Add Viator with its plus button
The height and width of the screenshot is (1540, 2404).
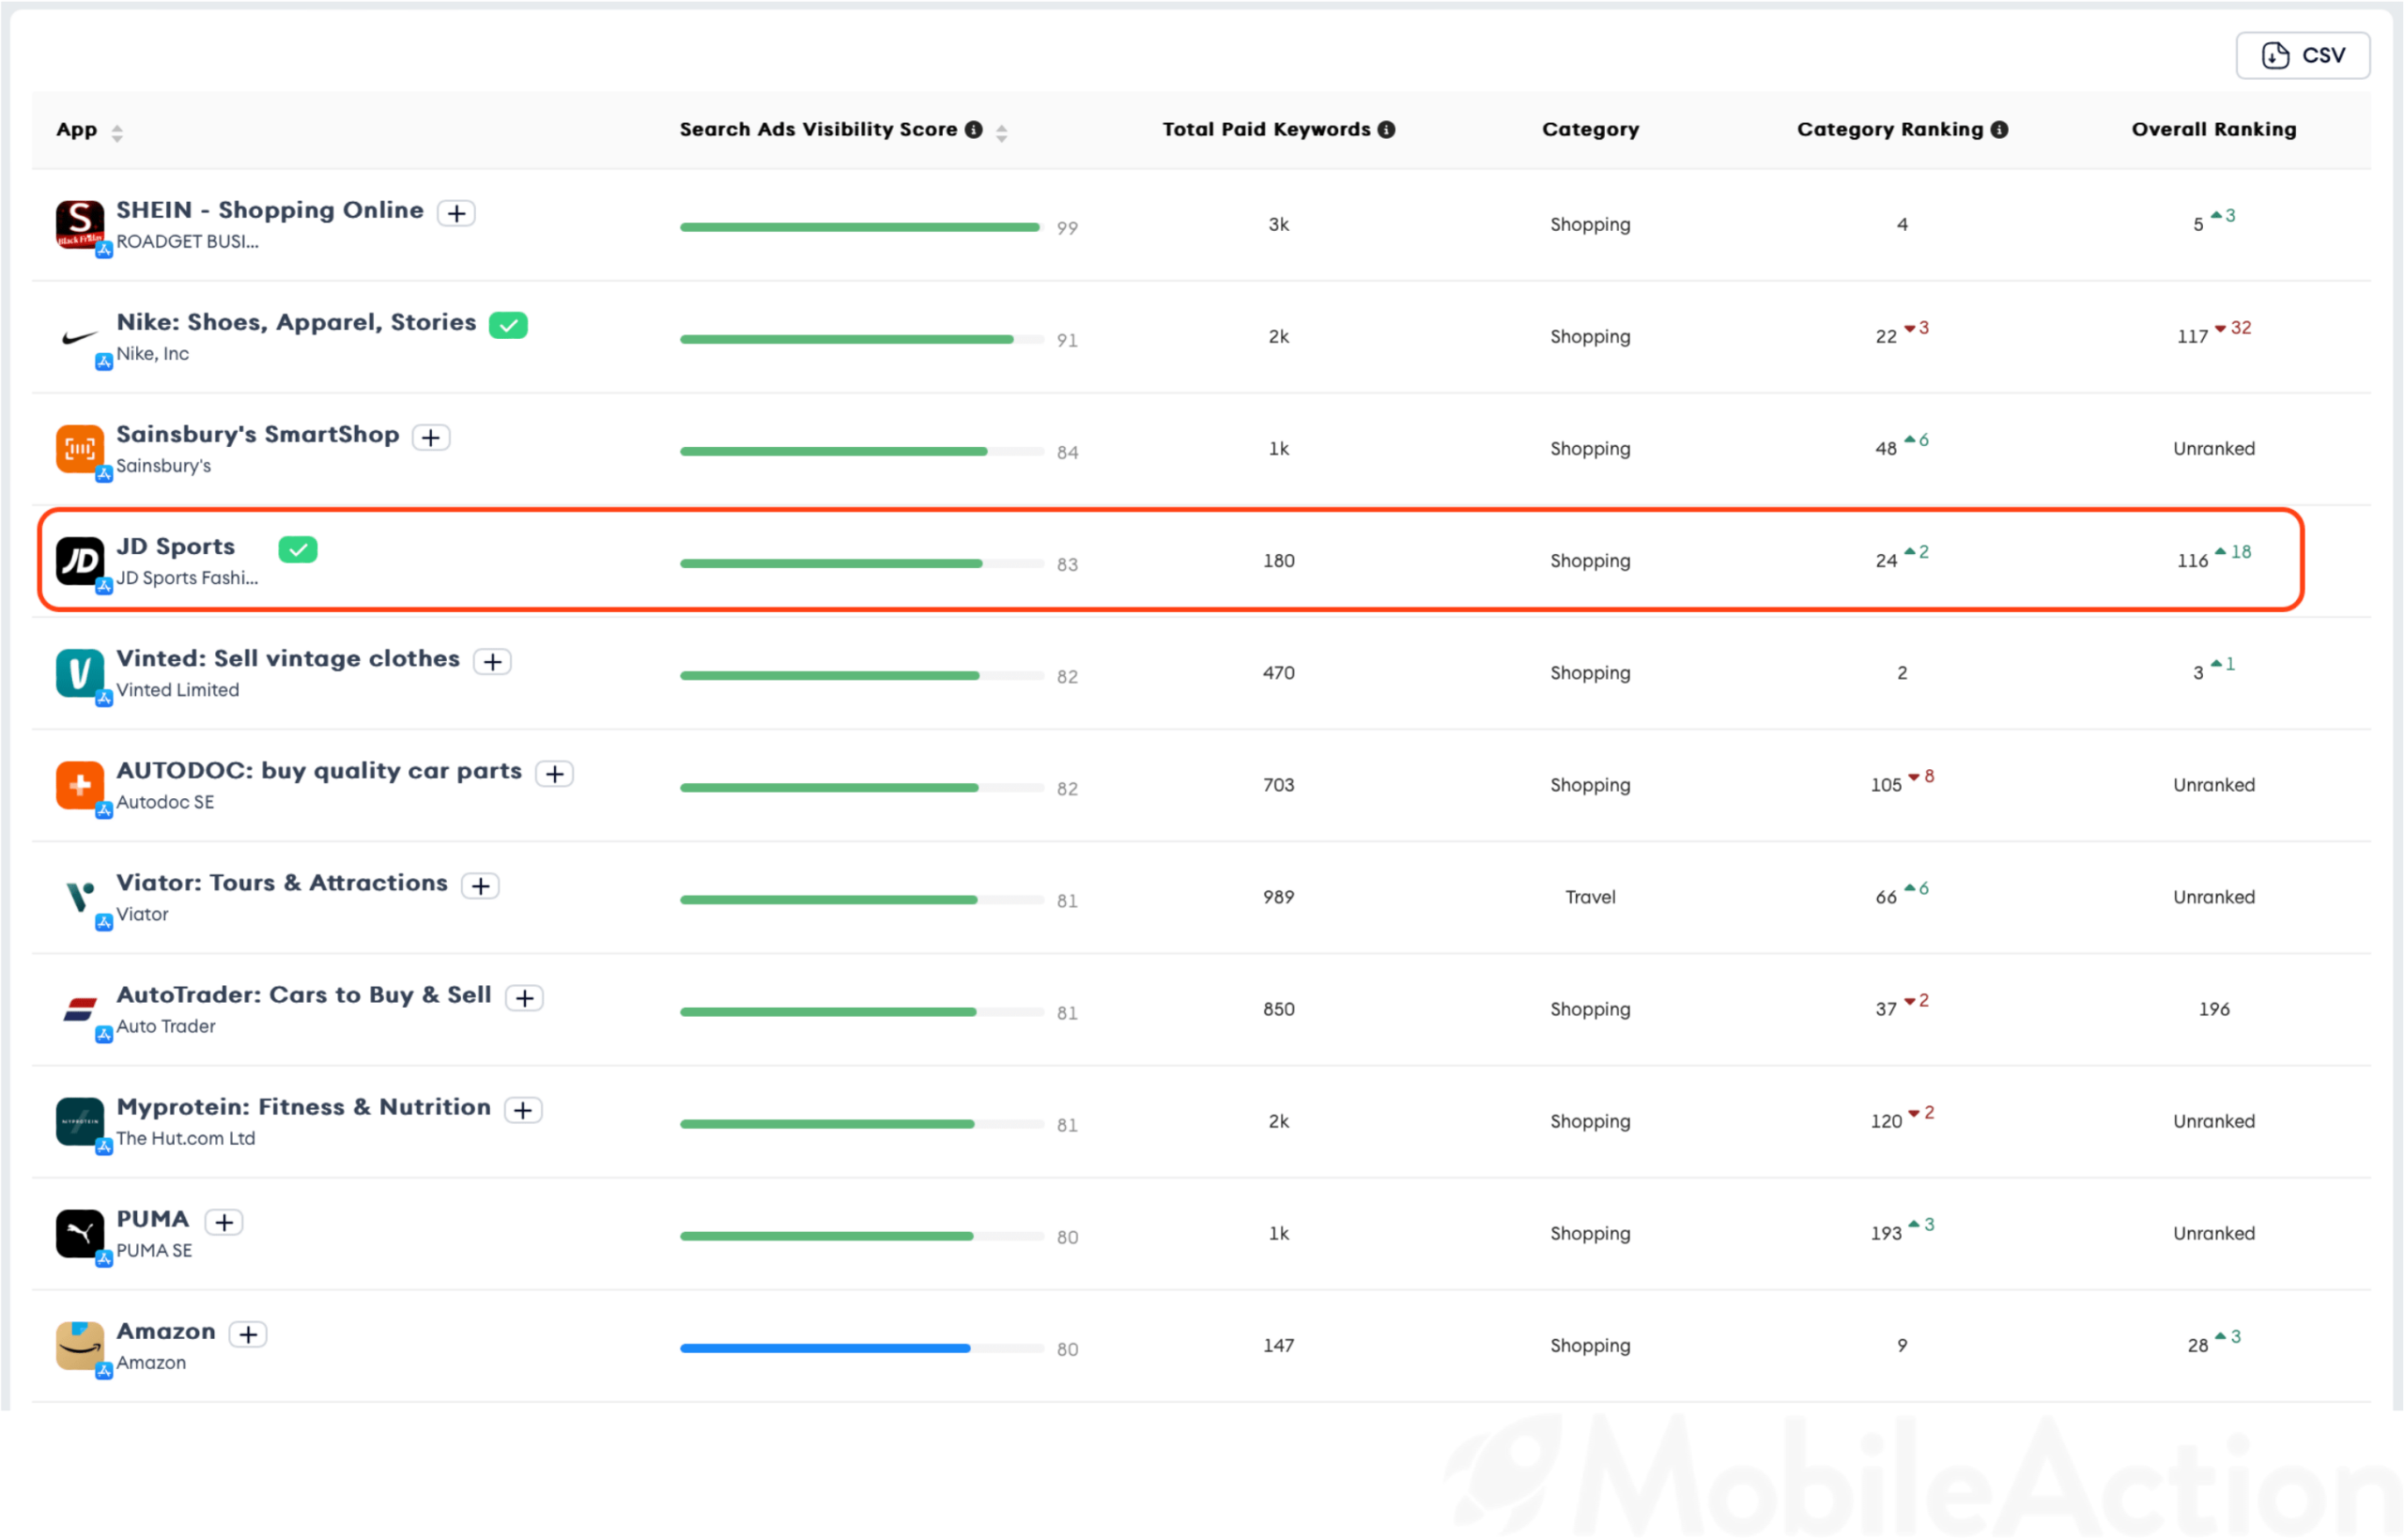click(x=480, y=885)
